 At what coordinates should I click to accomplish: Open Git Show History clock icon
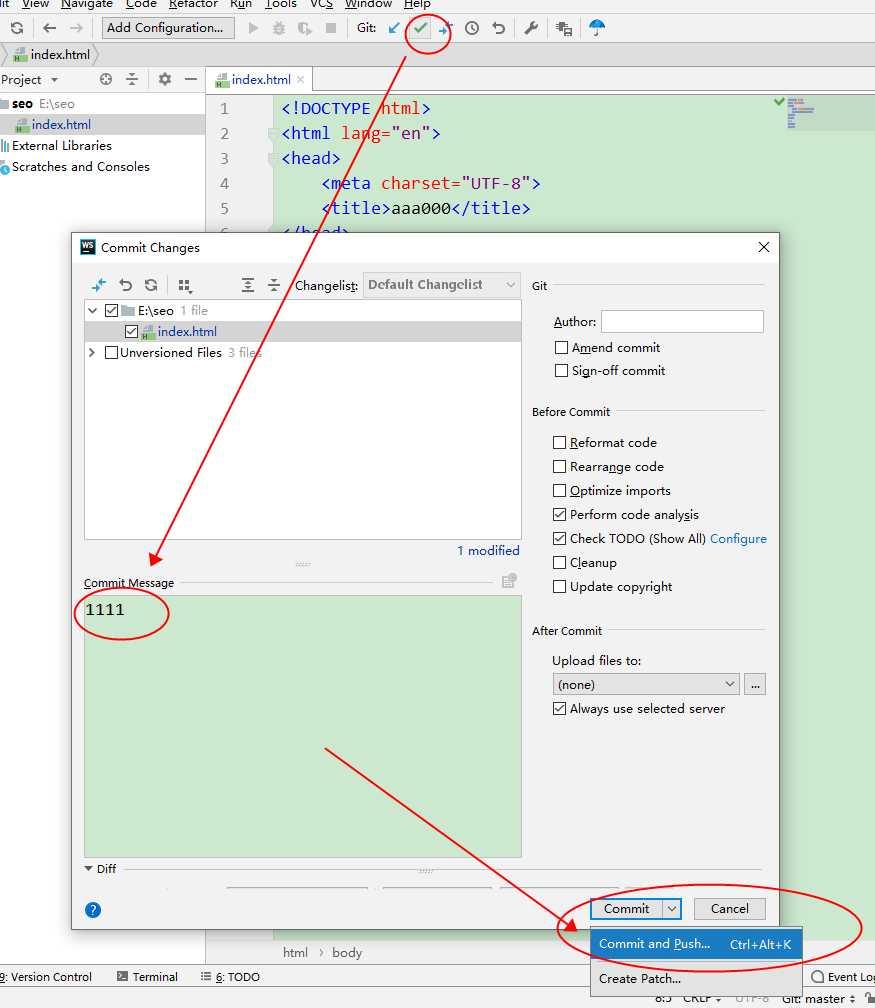(x=472, y=28)
